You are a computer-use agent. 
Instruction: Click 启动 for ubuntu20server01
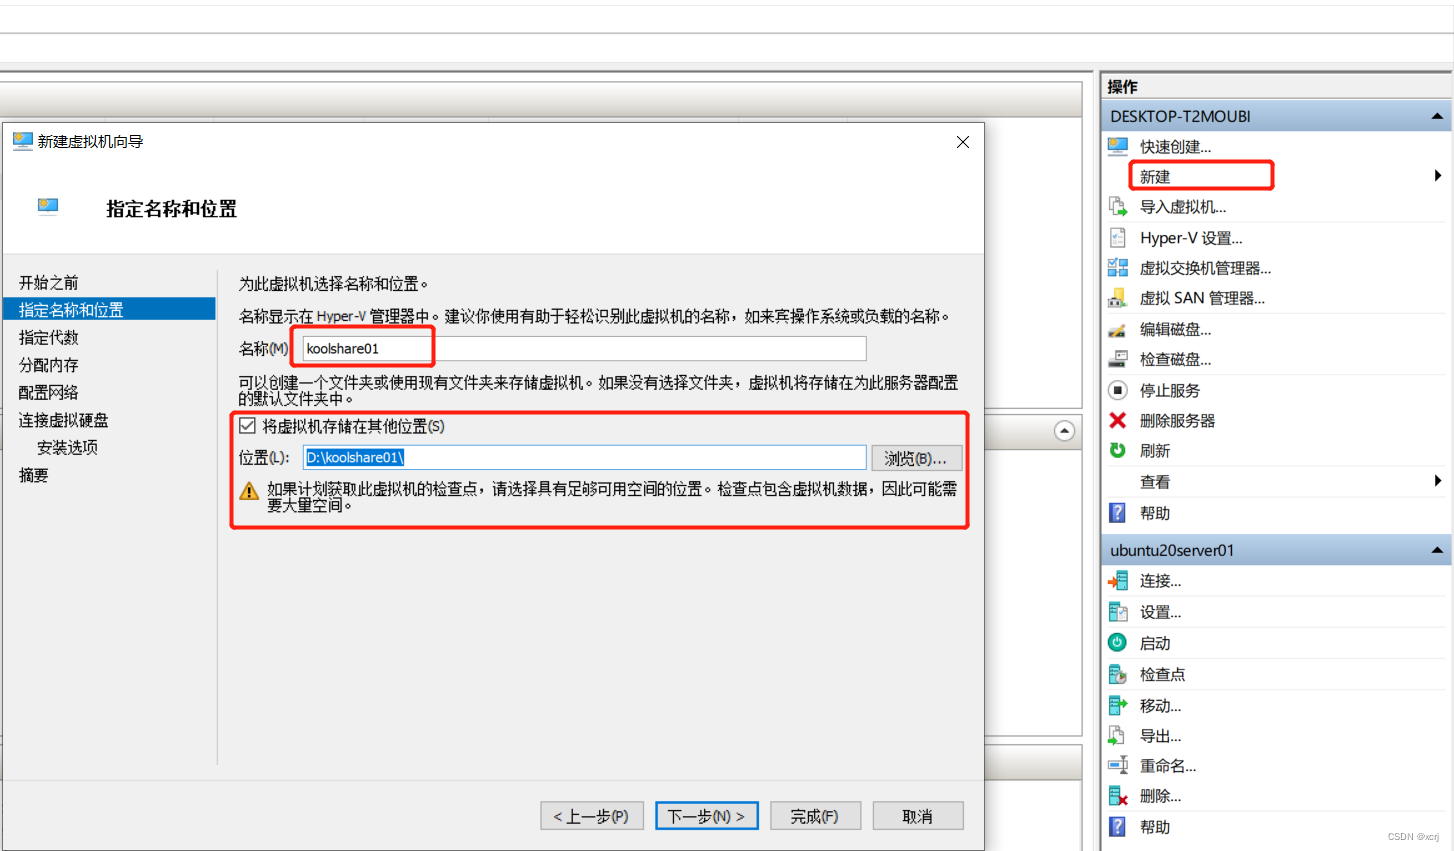click(1155, 643)
